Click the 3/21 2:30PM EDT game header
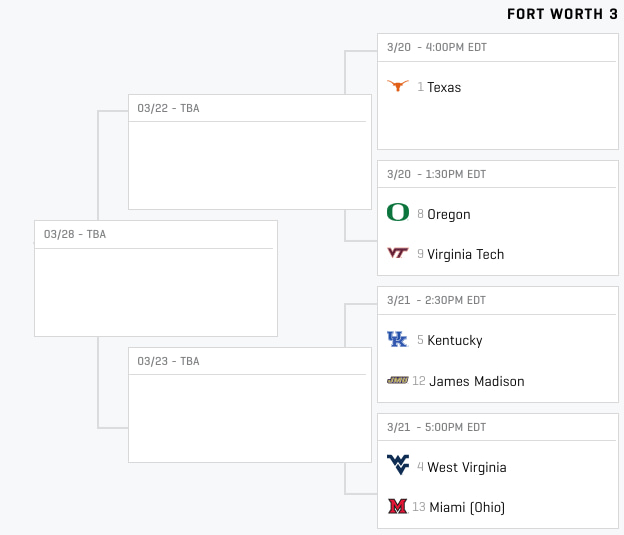Image resolution: width=624 pixels, height=535 pixels. click(x=436, y=300)
